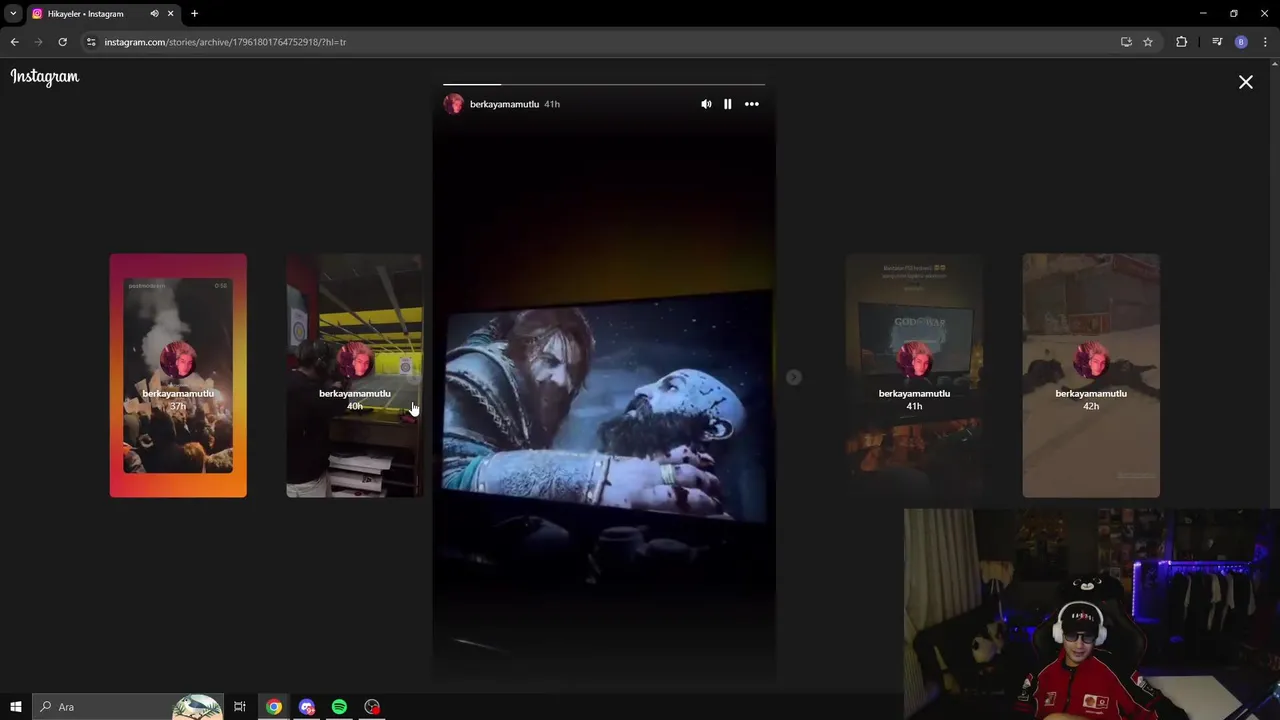Open the install/cast icon in address bar
The height and width of the screenshot is (720, 1280).
tap(1126, 42)
